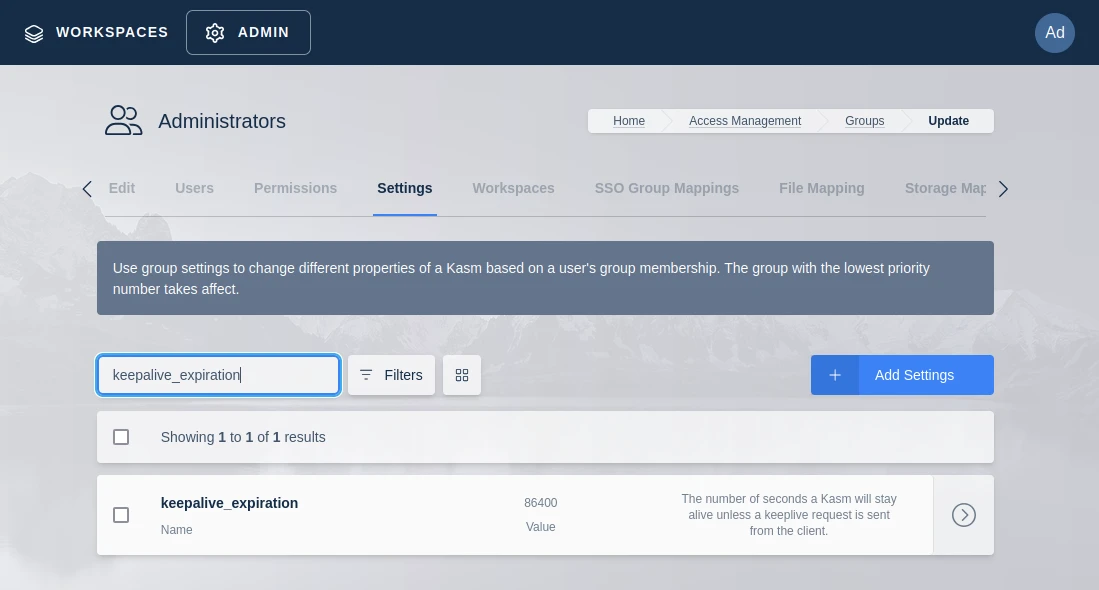The width and height of the screenshot is (1099, 590).
Task: Click the Administrators group people icon
Action: pyautogui.click(x=124, y=121)
